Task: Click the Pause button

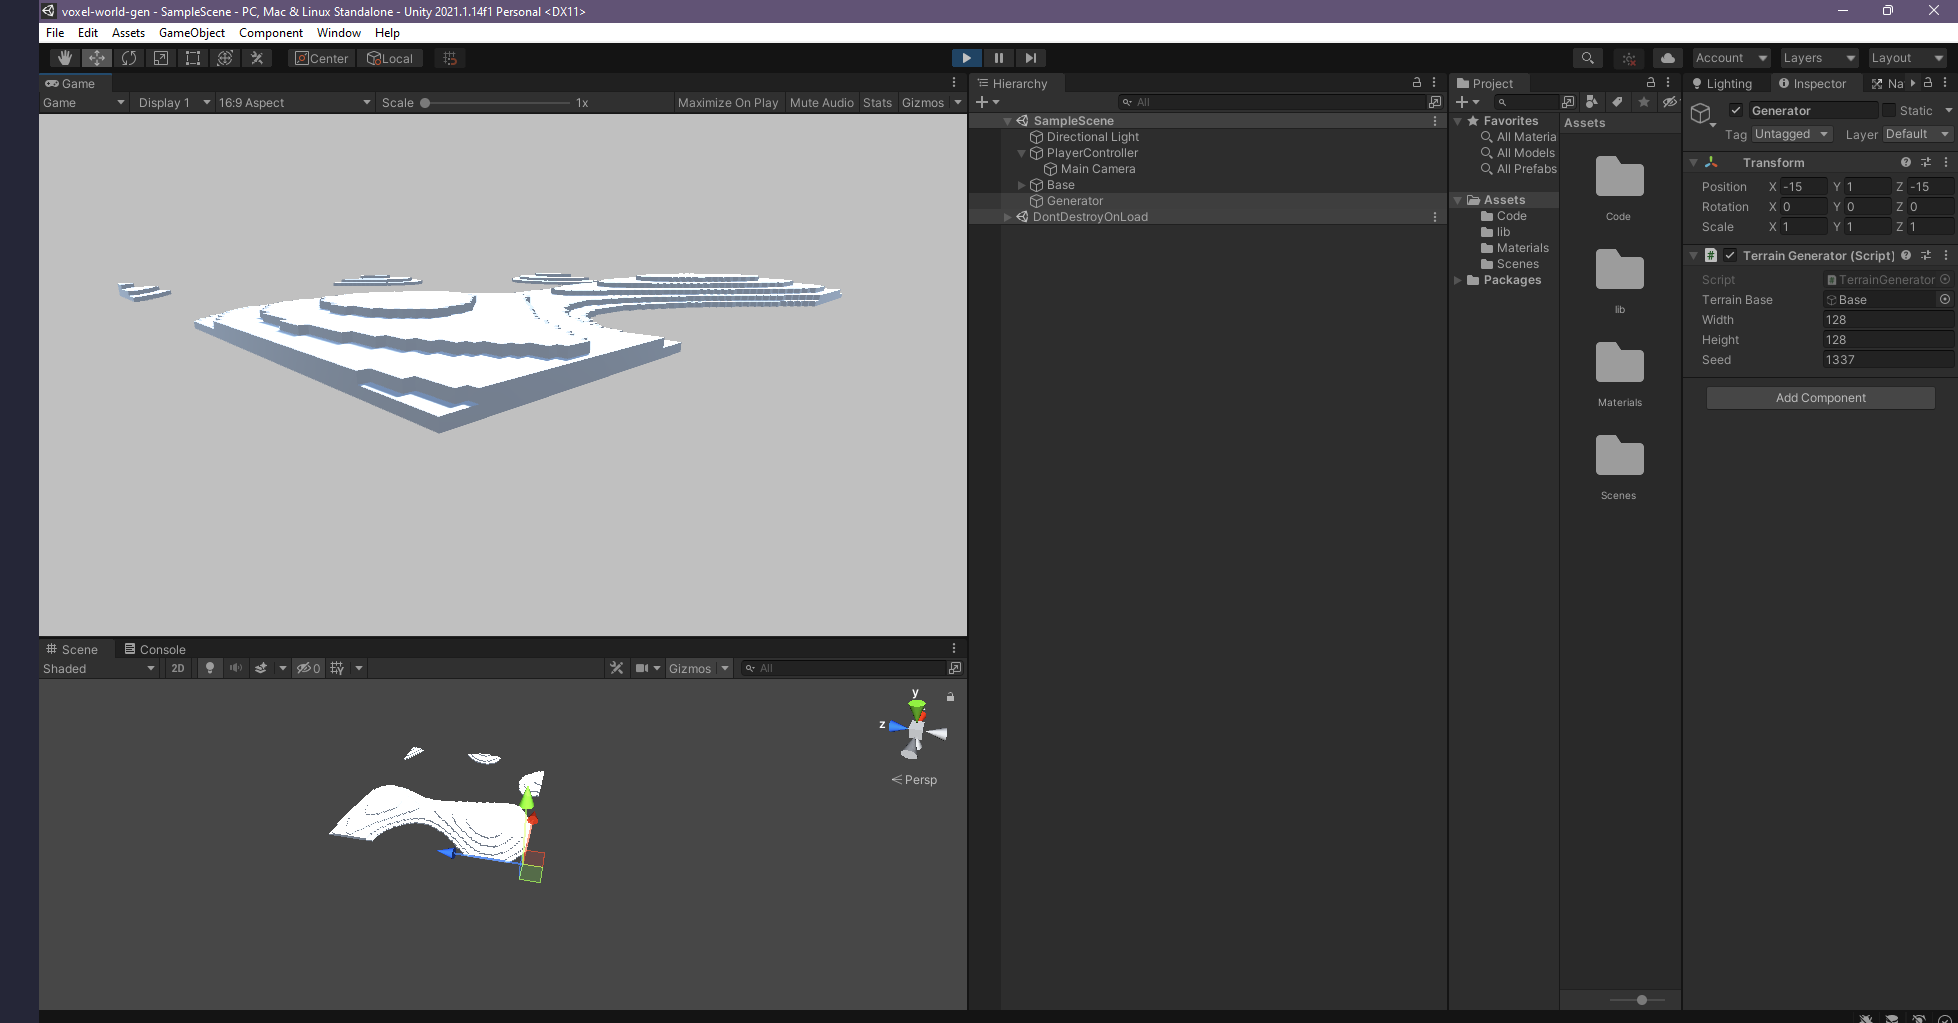Action: (998, 58)
